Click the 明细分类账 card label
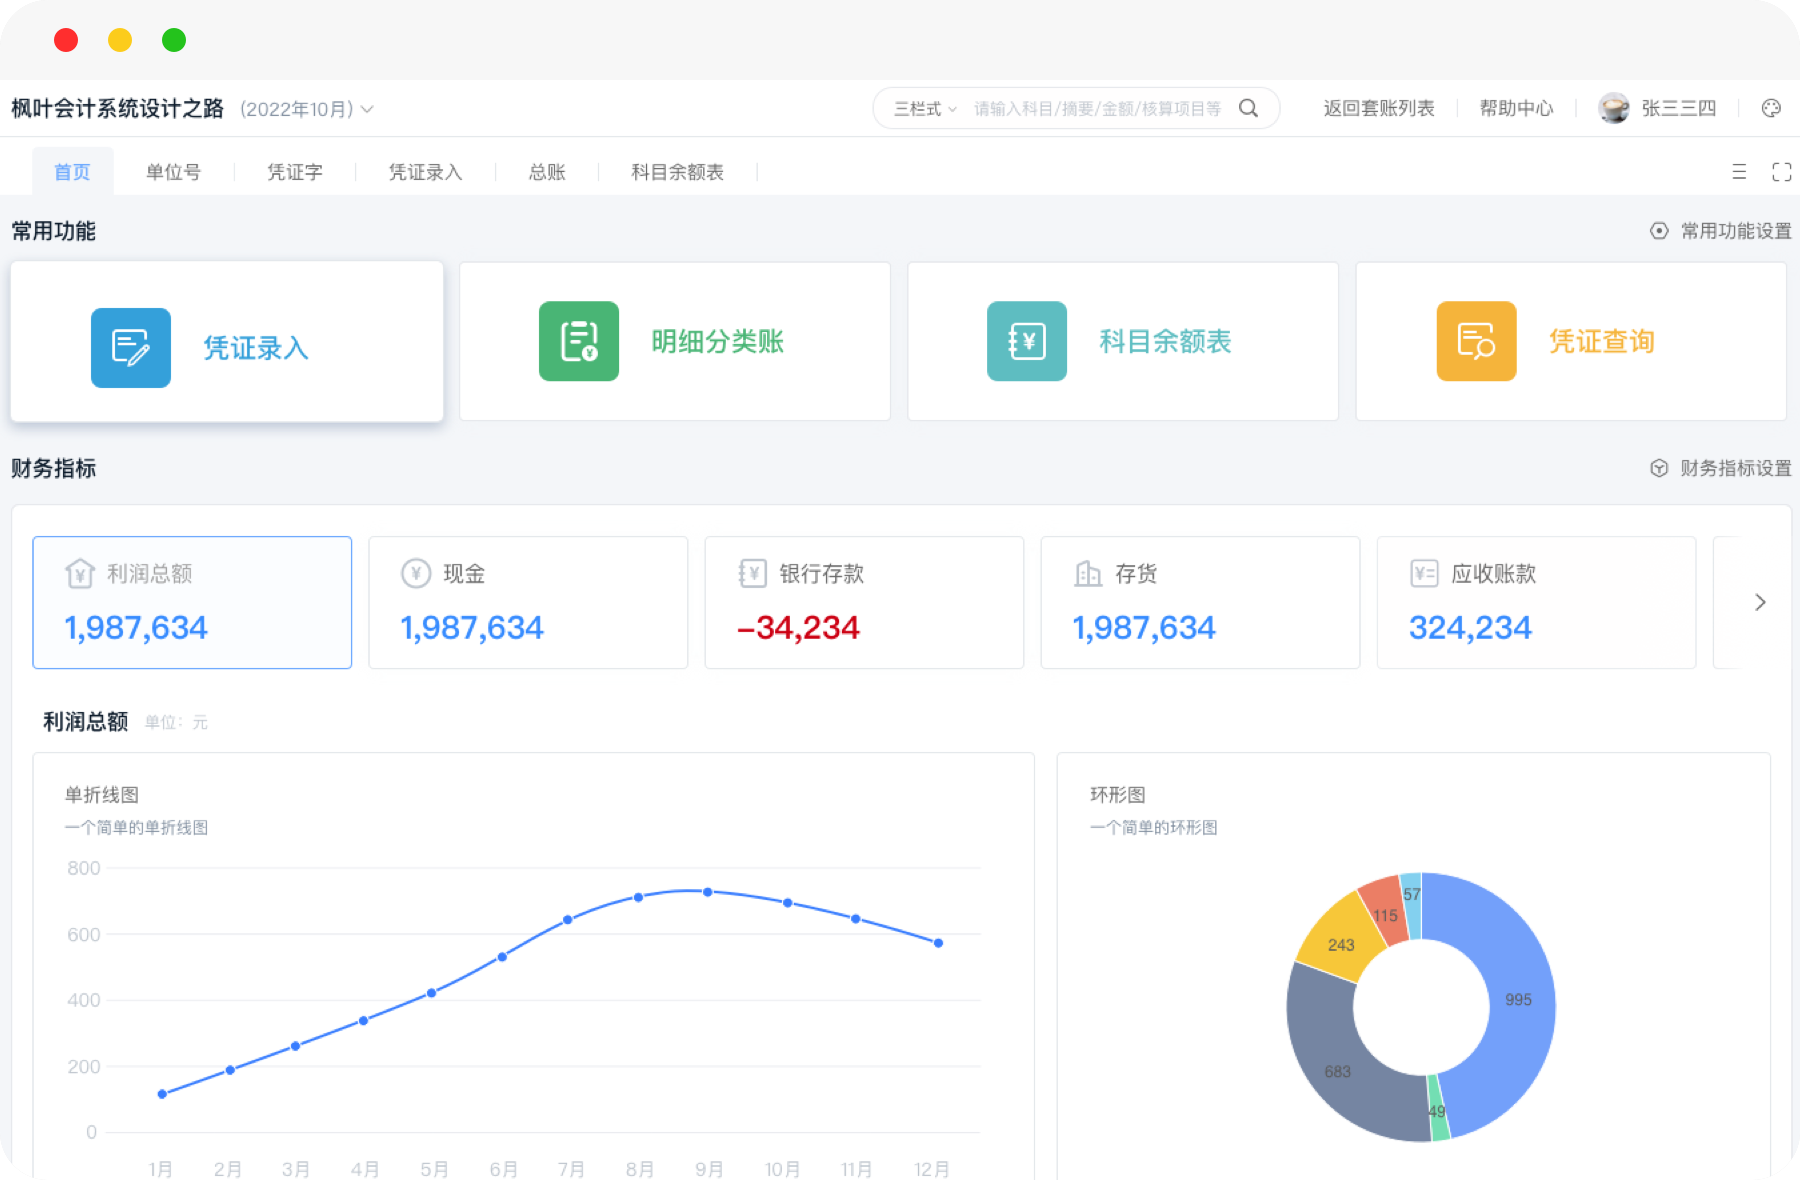Screen dimensions: 1800x1180 pos(717,341)
